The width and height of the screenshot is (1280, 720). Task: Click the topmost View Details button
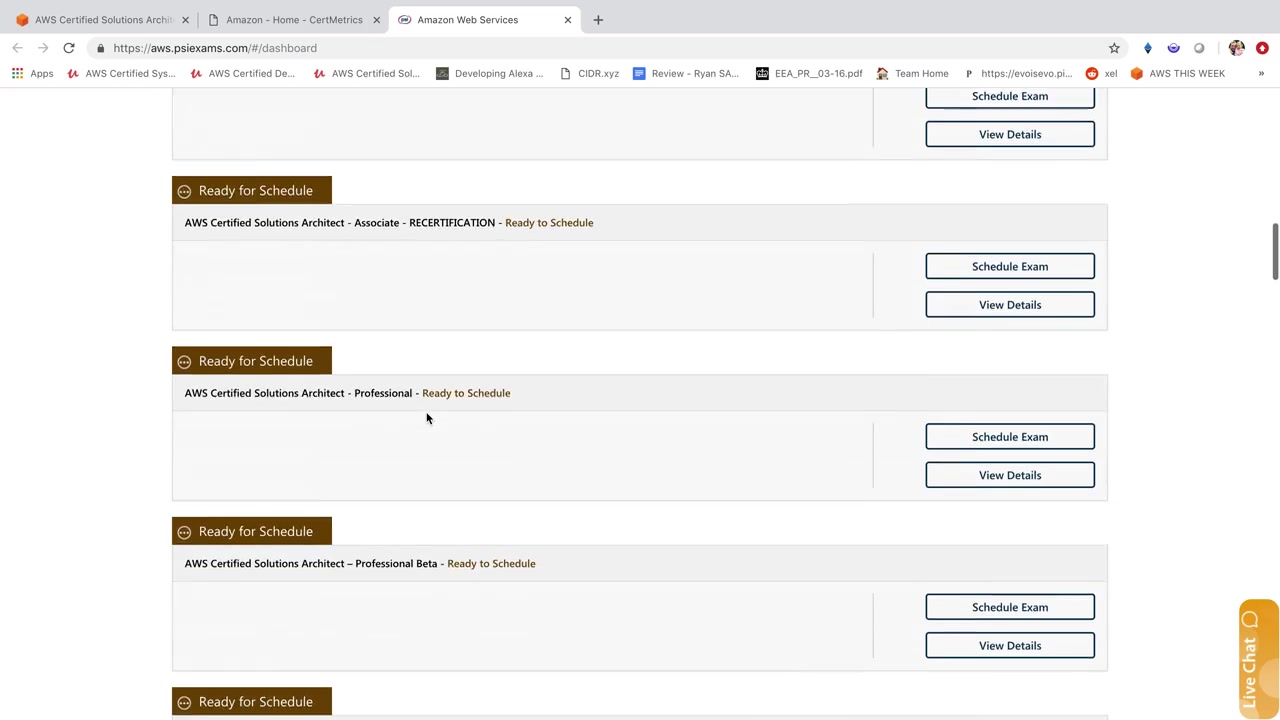1010,134
